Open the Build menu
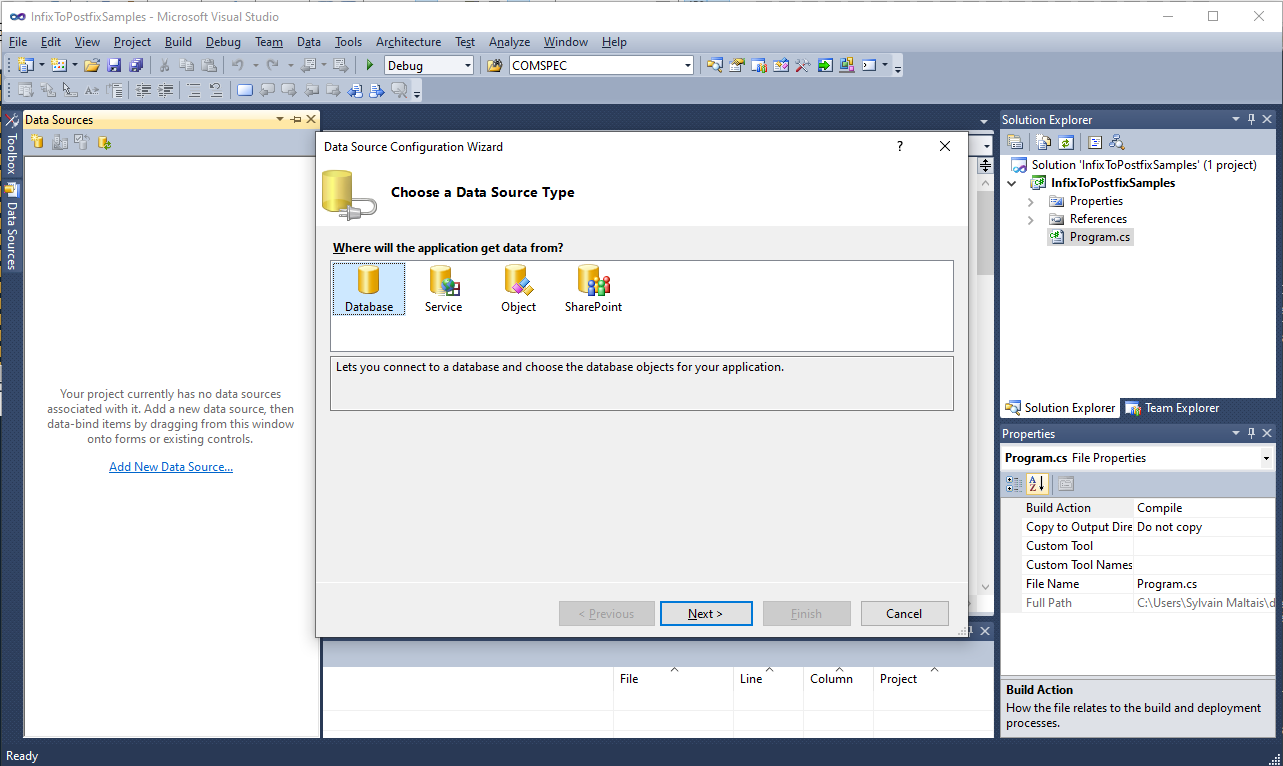 pos(178,42)
